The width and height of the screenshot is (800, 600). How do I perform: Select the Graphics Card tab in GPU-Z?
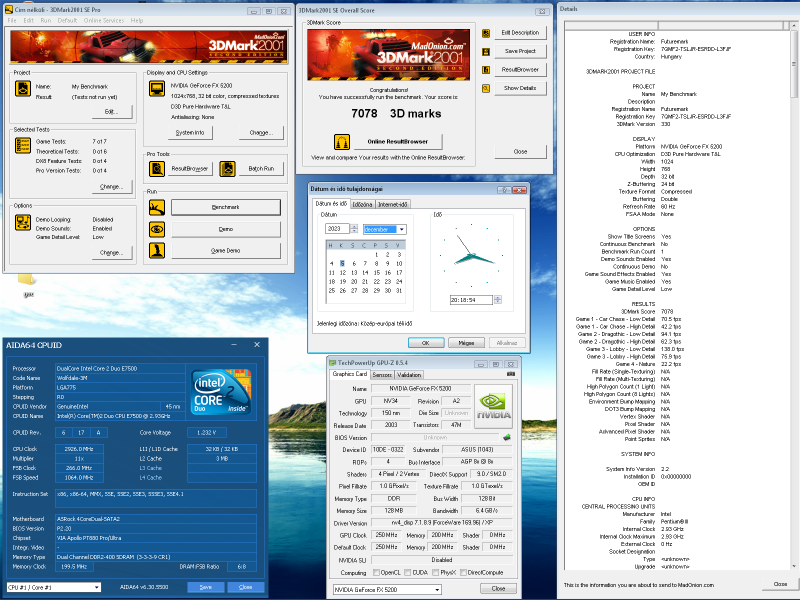(x=349, y=374)
